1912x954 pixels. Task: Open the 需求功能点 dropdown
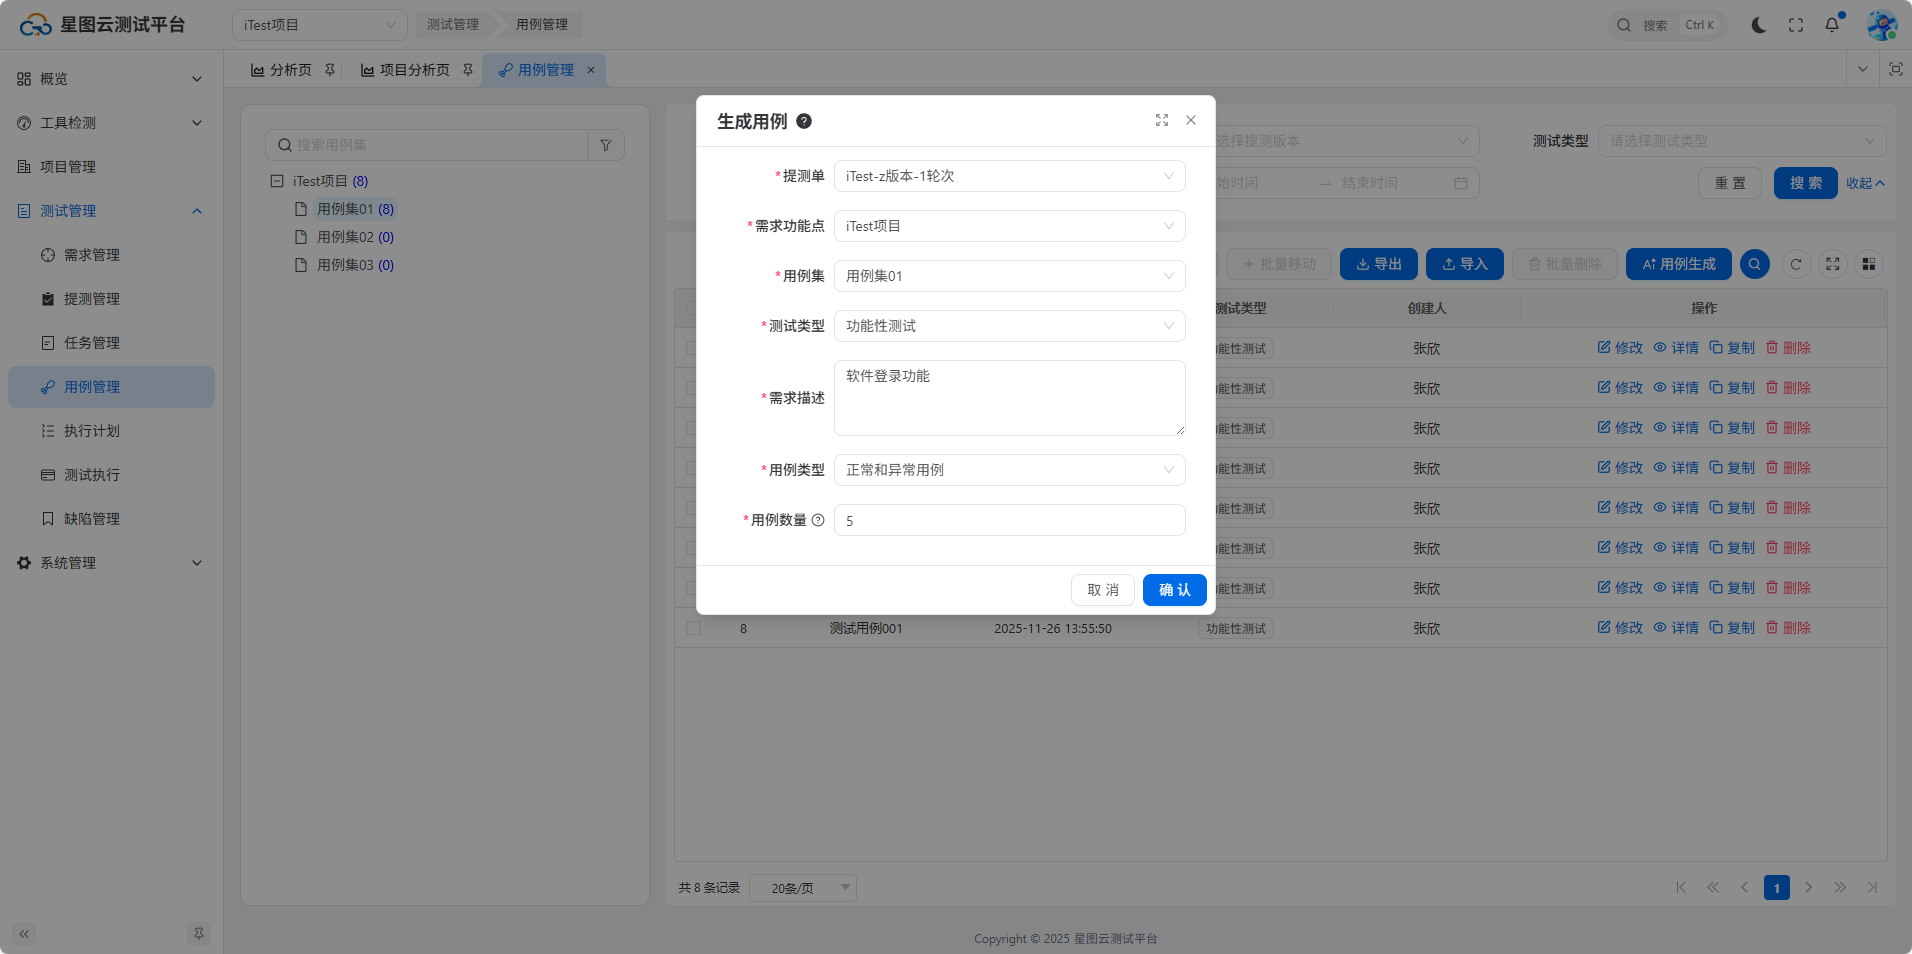click(x=1009, y=226)
